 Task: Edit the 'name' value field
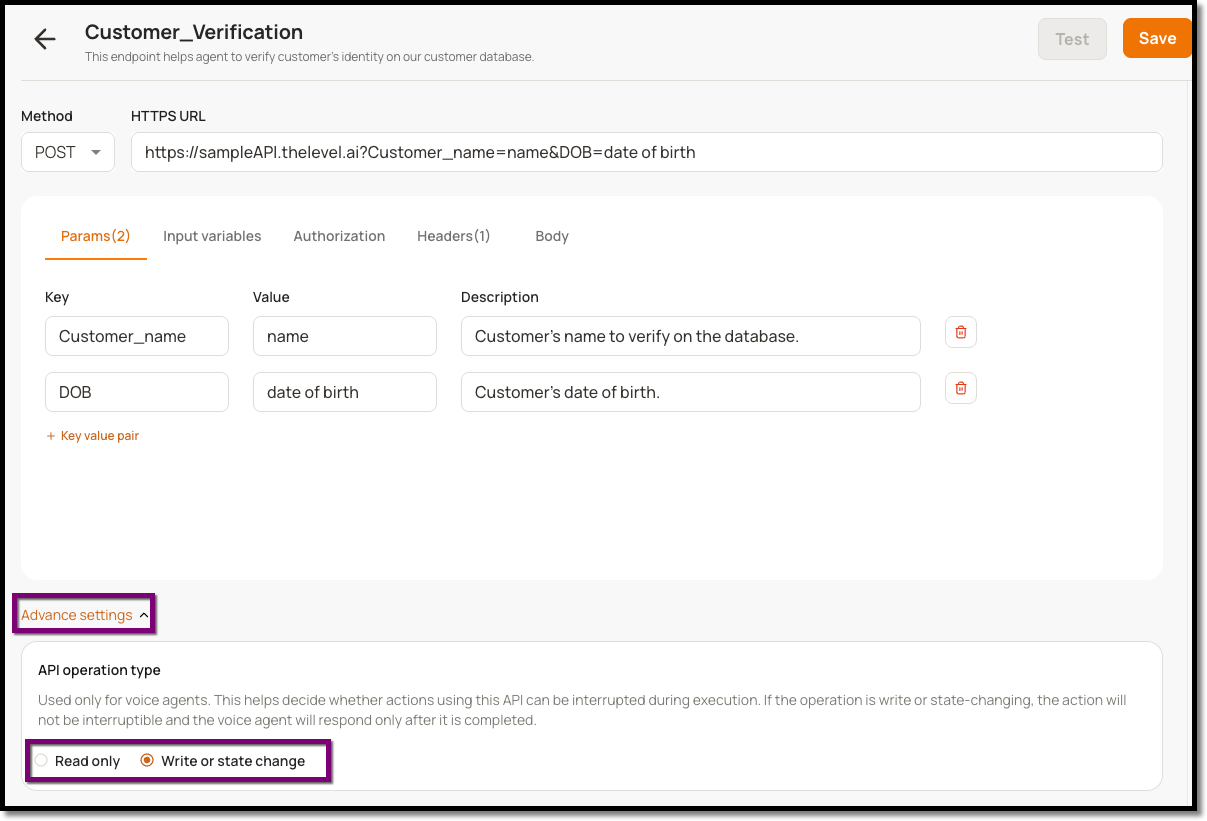(345, 336)
